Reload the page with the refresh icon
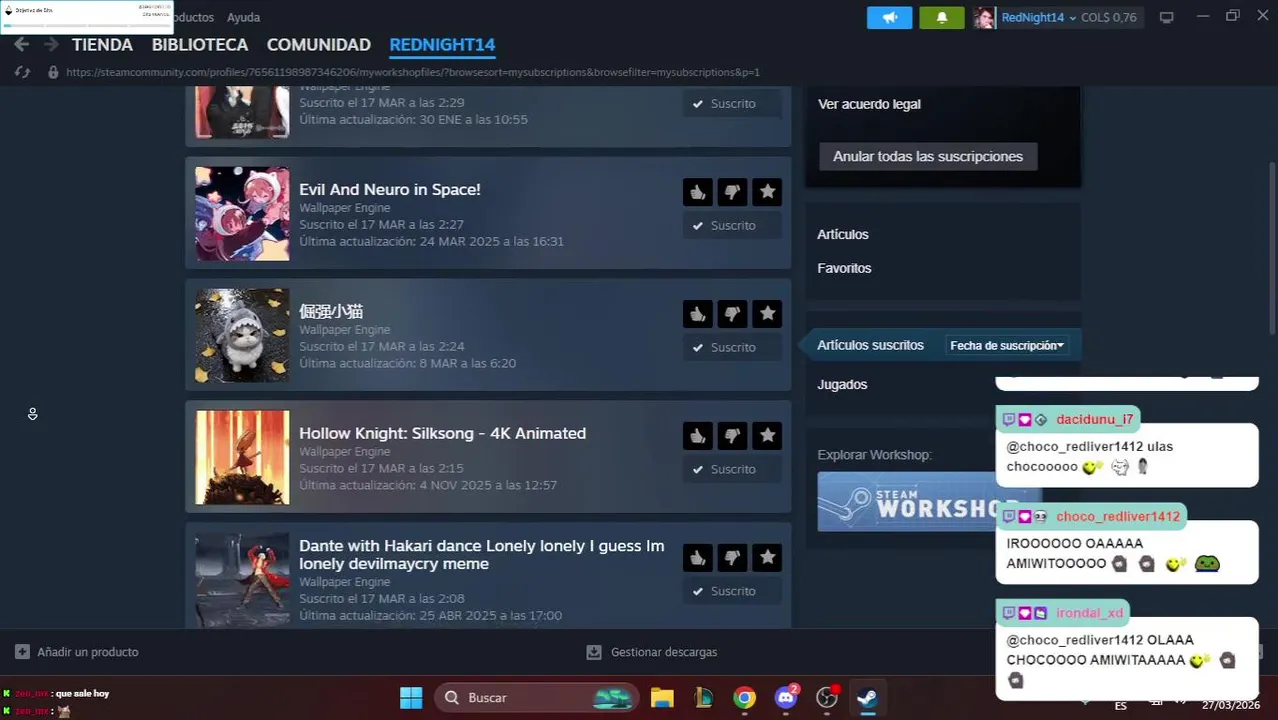The width and height of the screenshot is (1278, 720). (23, 72)
